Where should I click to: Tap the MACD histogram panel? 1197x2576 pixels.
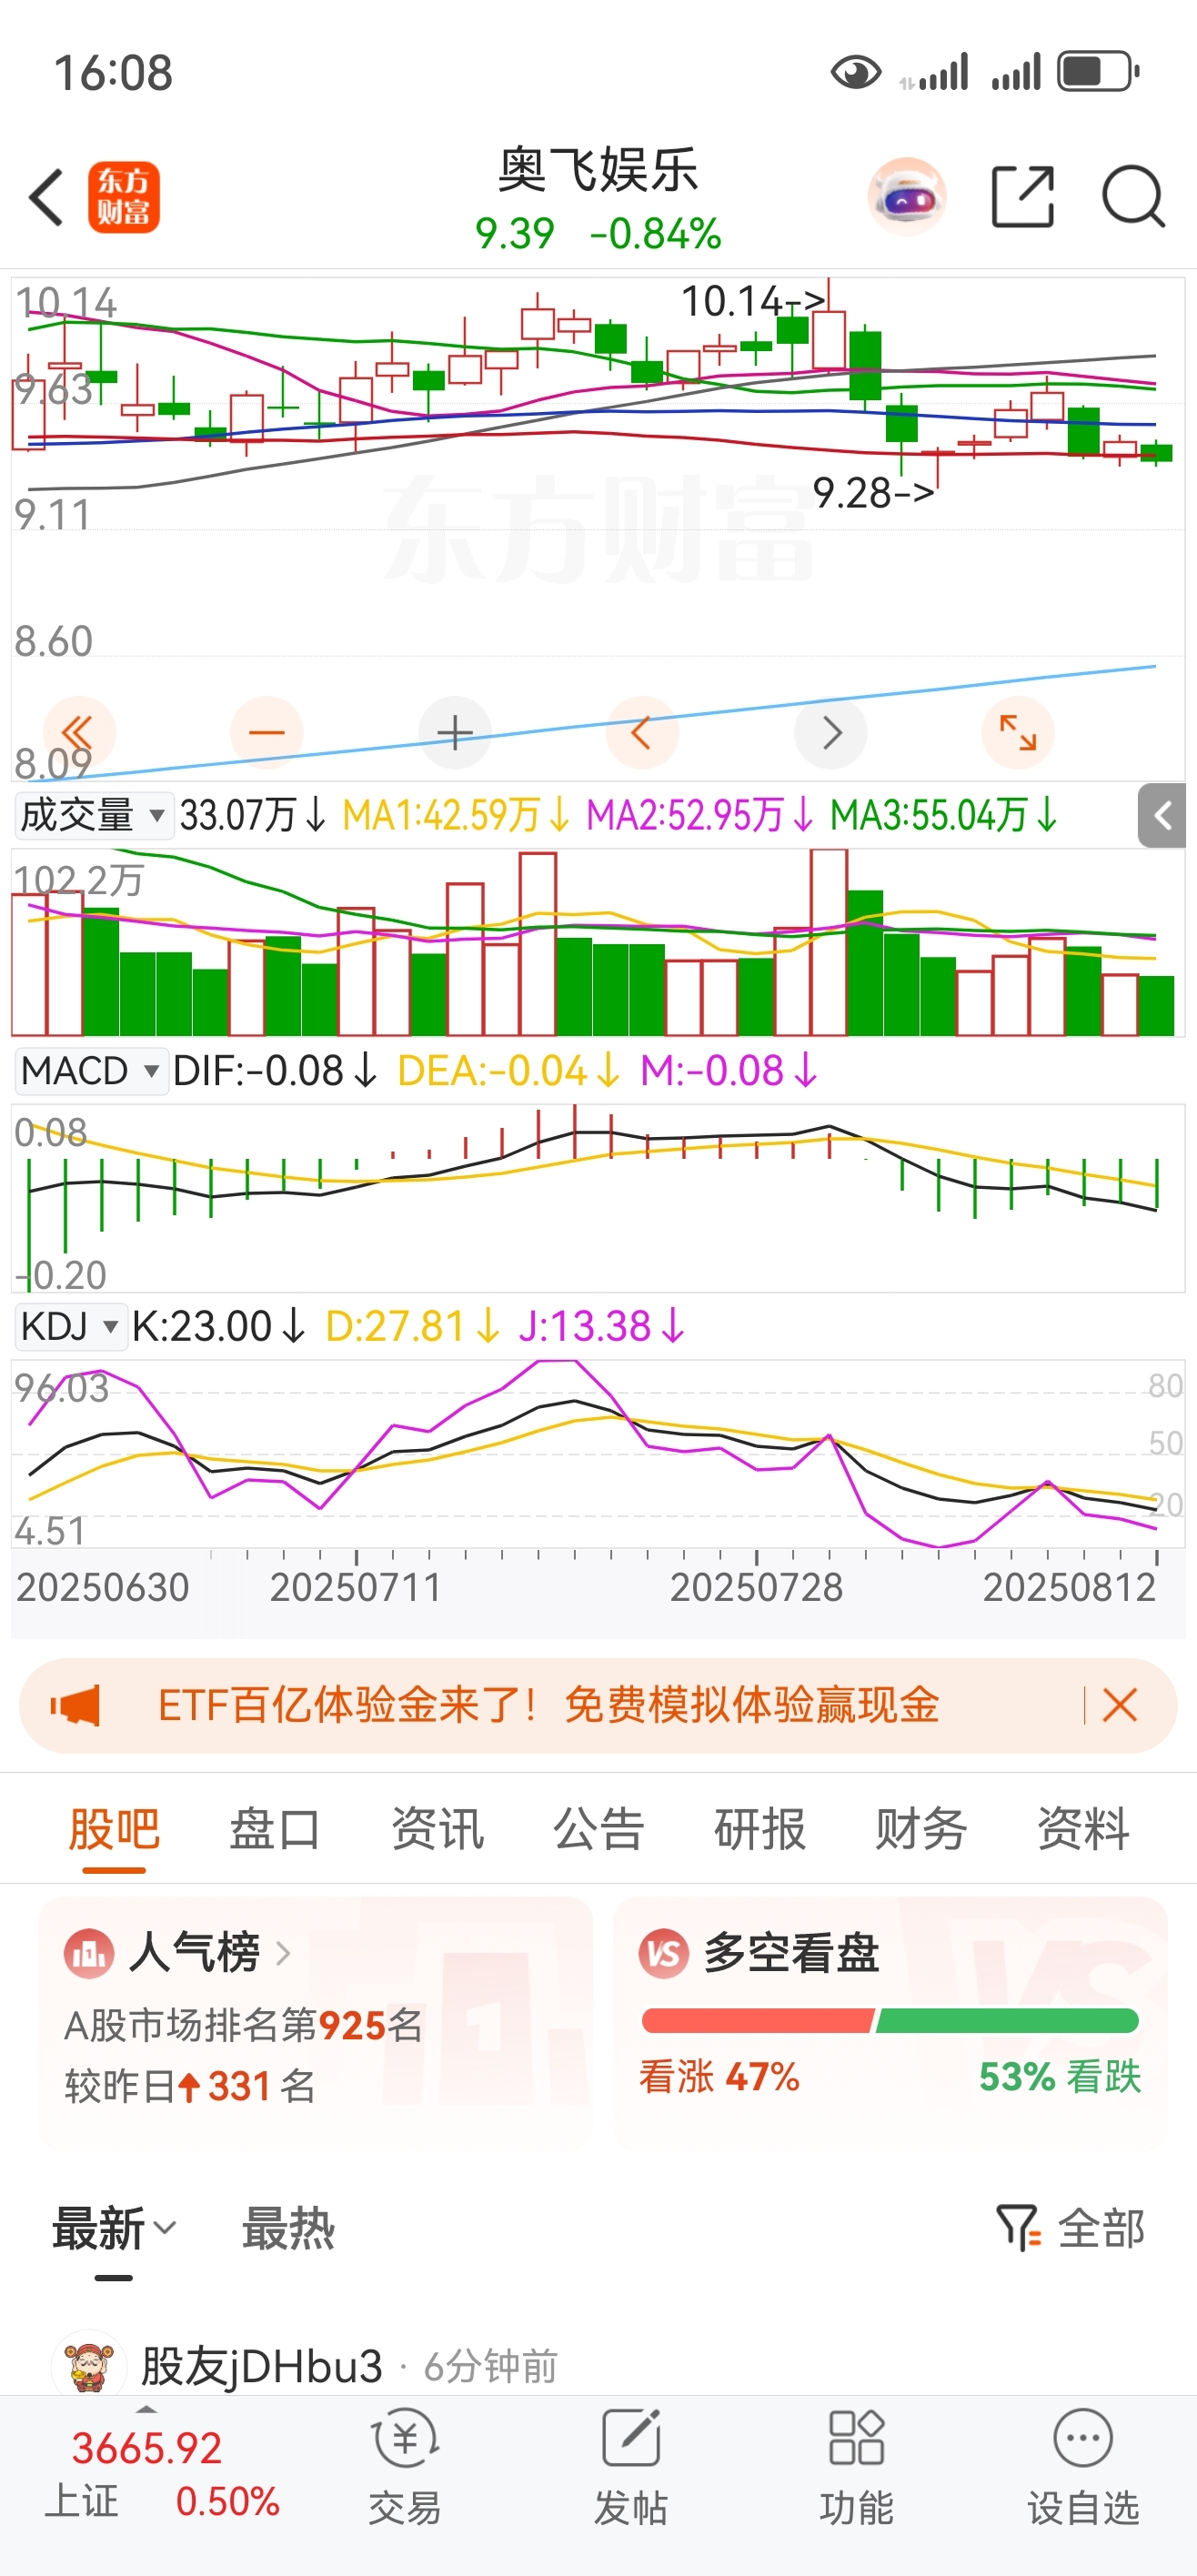coord(598,1198)
